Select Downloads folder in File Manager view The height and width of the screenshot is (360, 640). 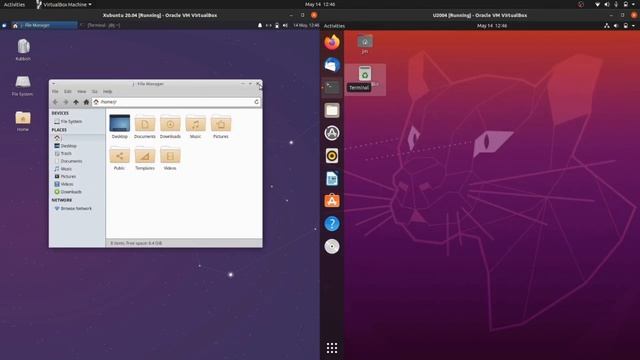170,127
